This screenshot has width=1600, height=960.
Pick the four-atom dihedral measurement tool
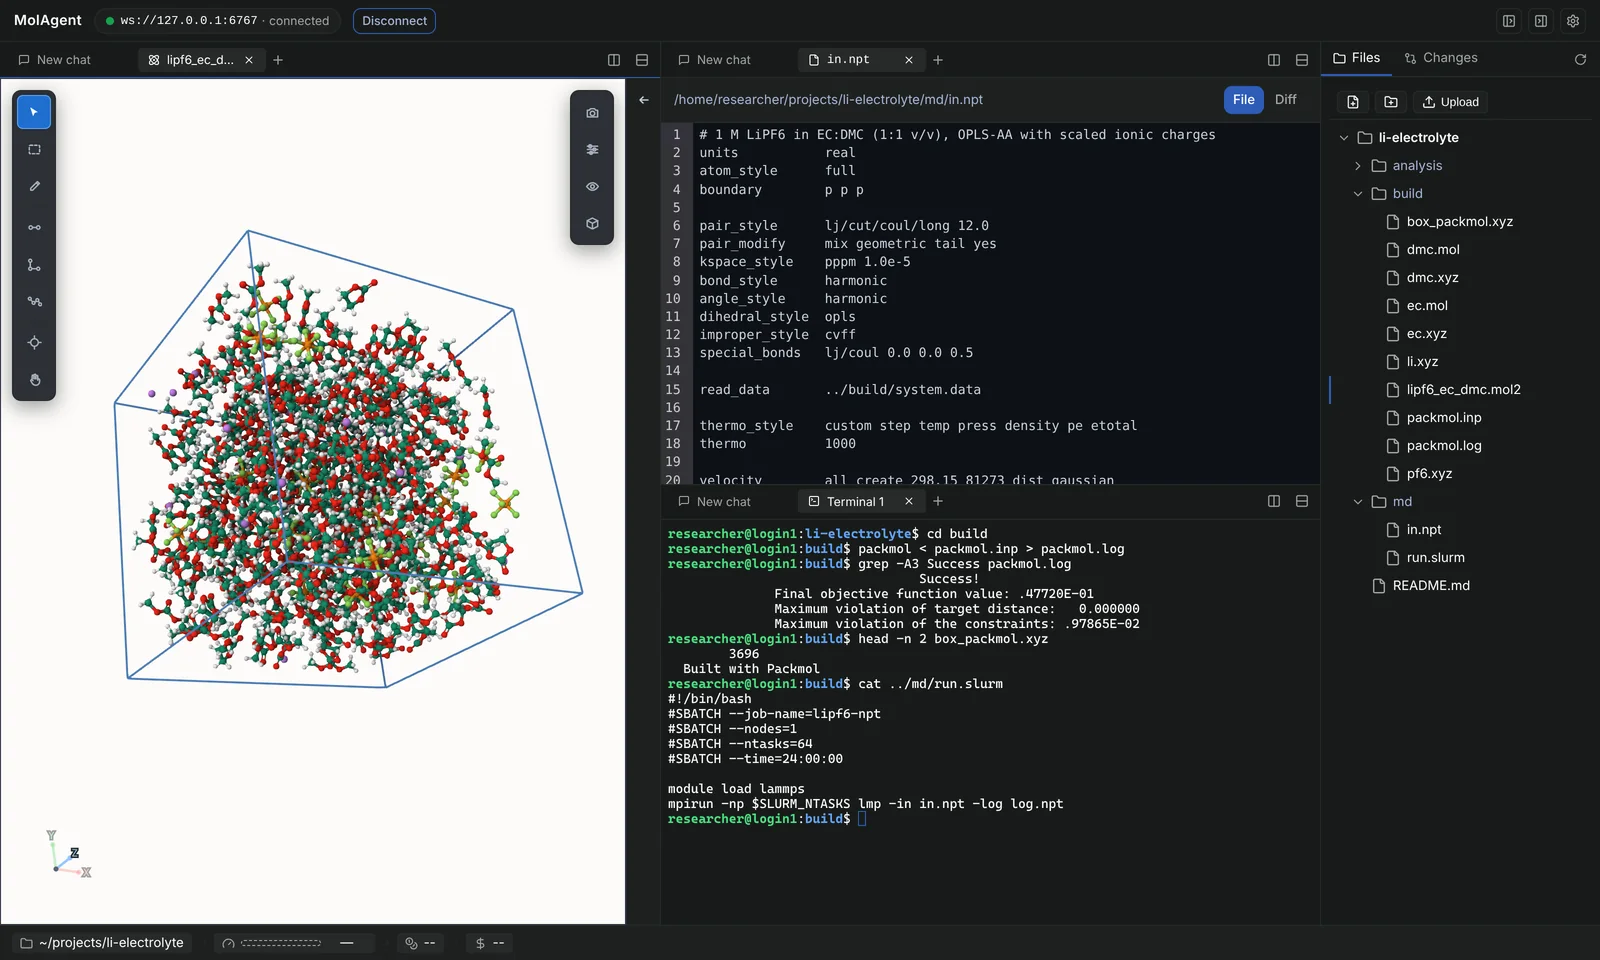pos(34,302)
